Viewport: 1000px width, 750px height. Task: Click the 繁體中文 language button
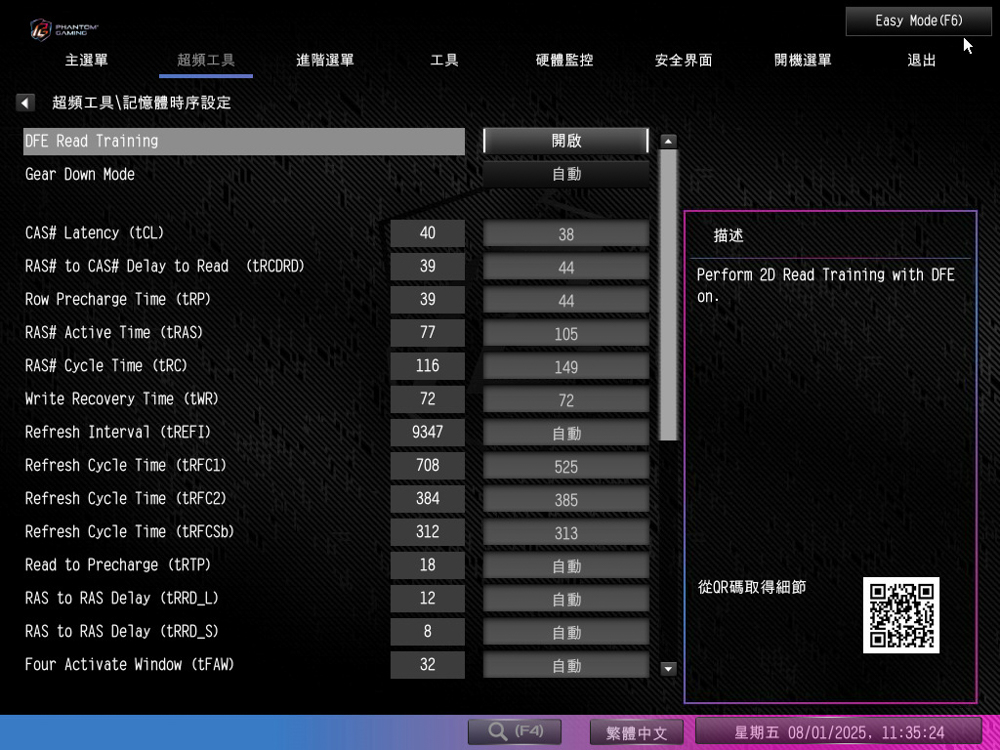pyautogui.click(x=636, y=732)
